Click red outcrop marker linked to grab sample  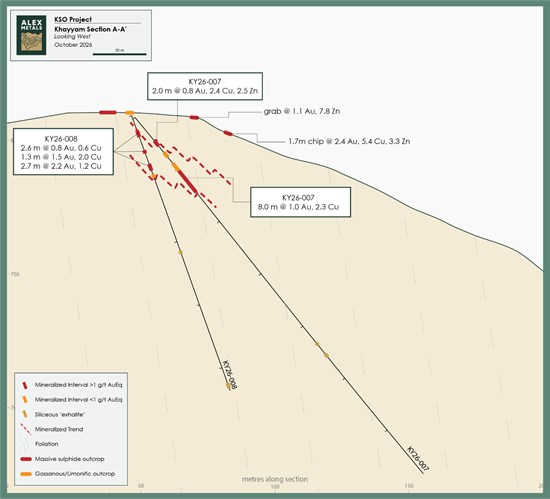(194, 117)
